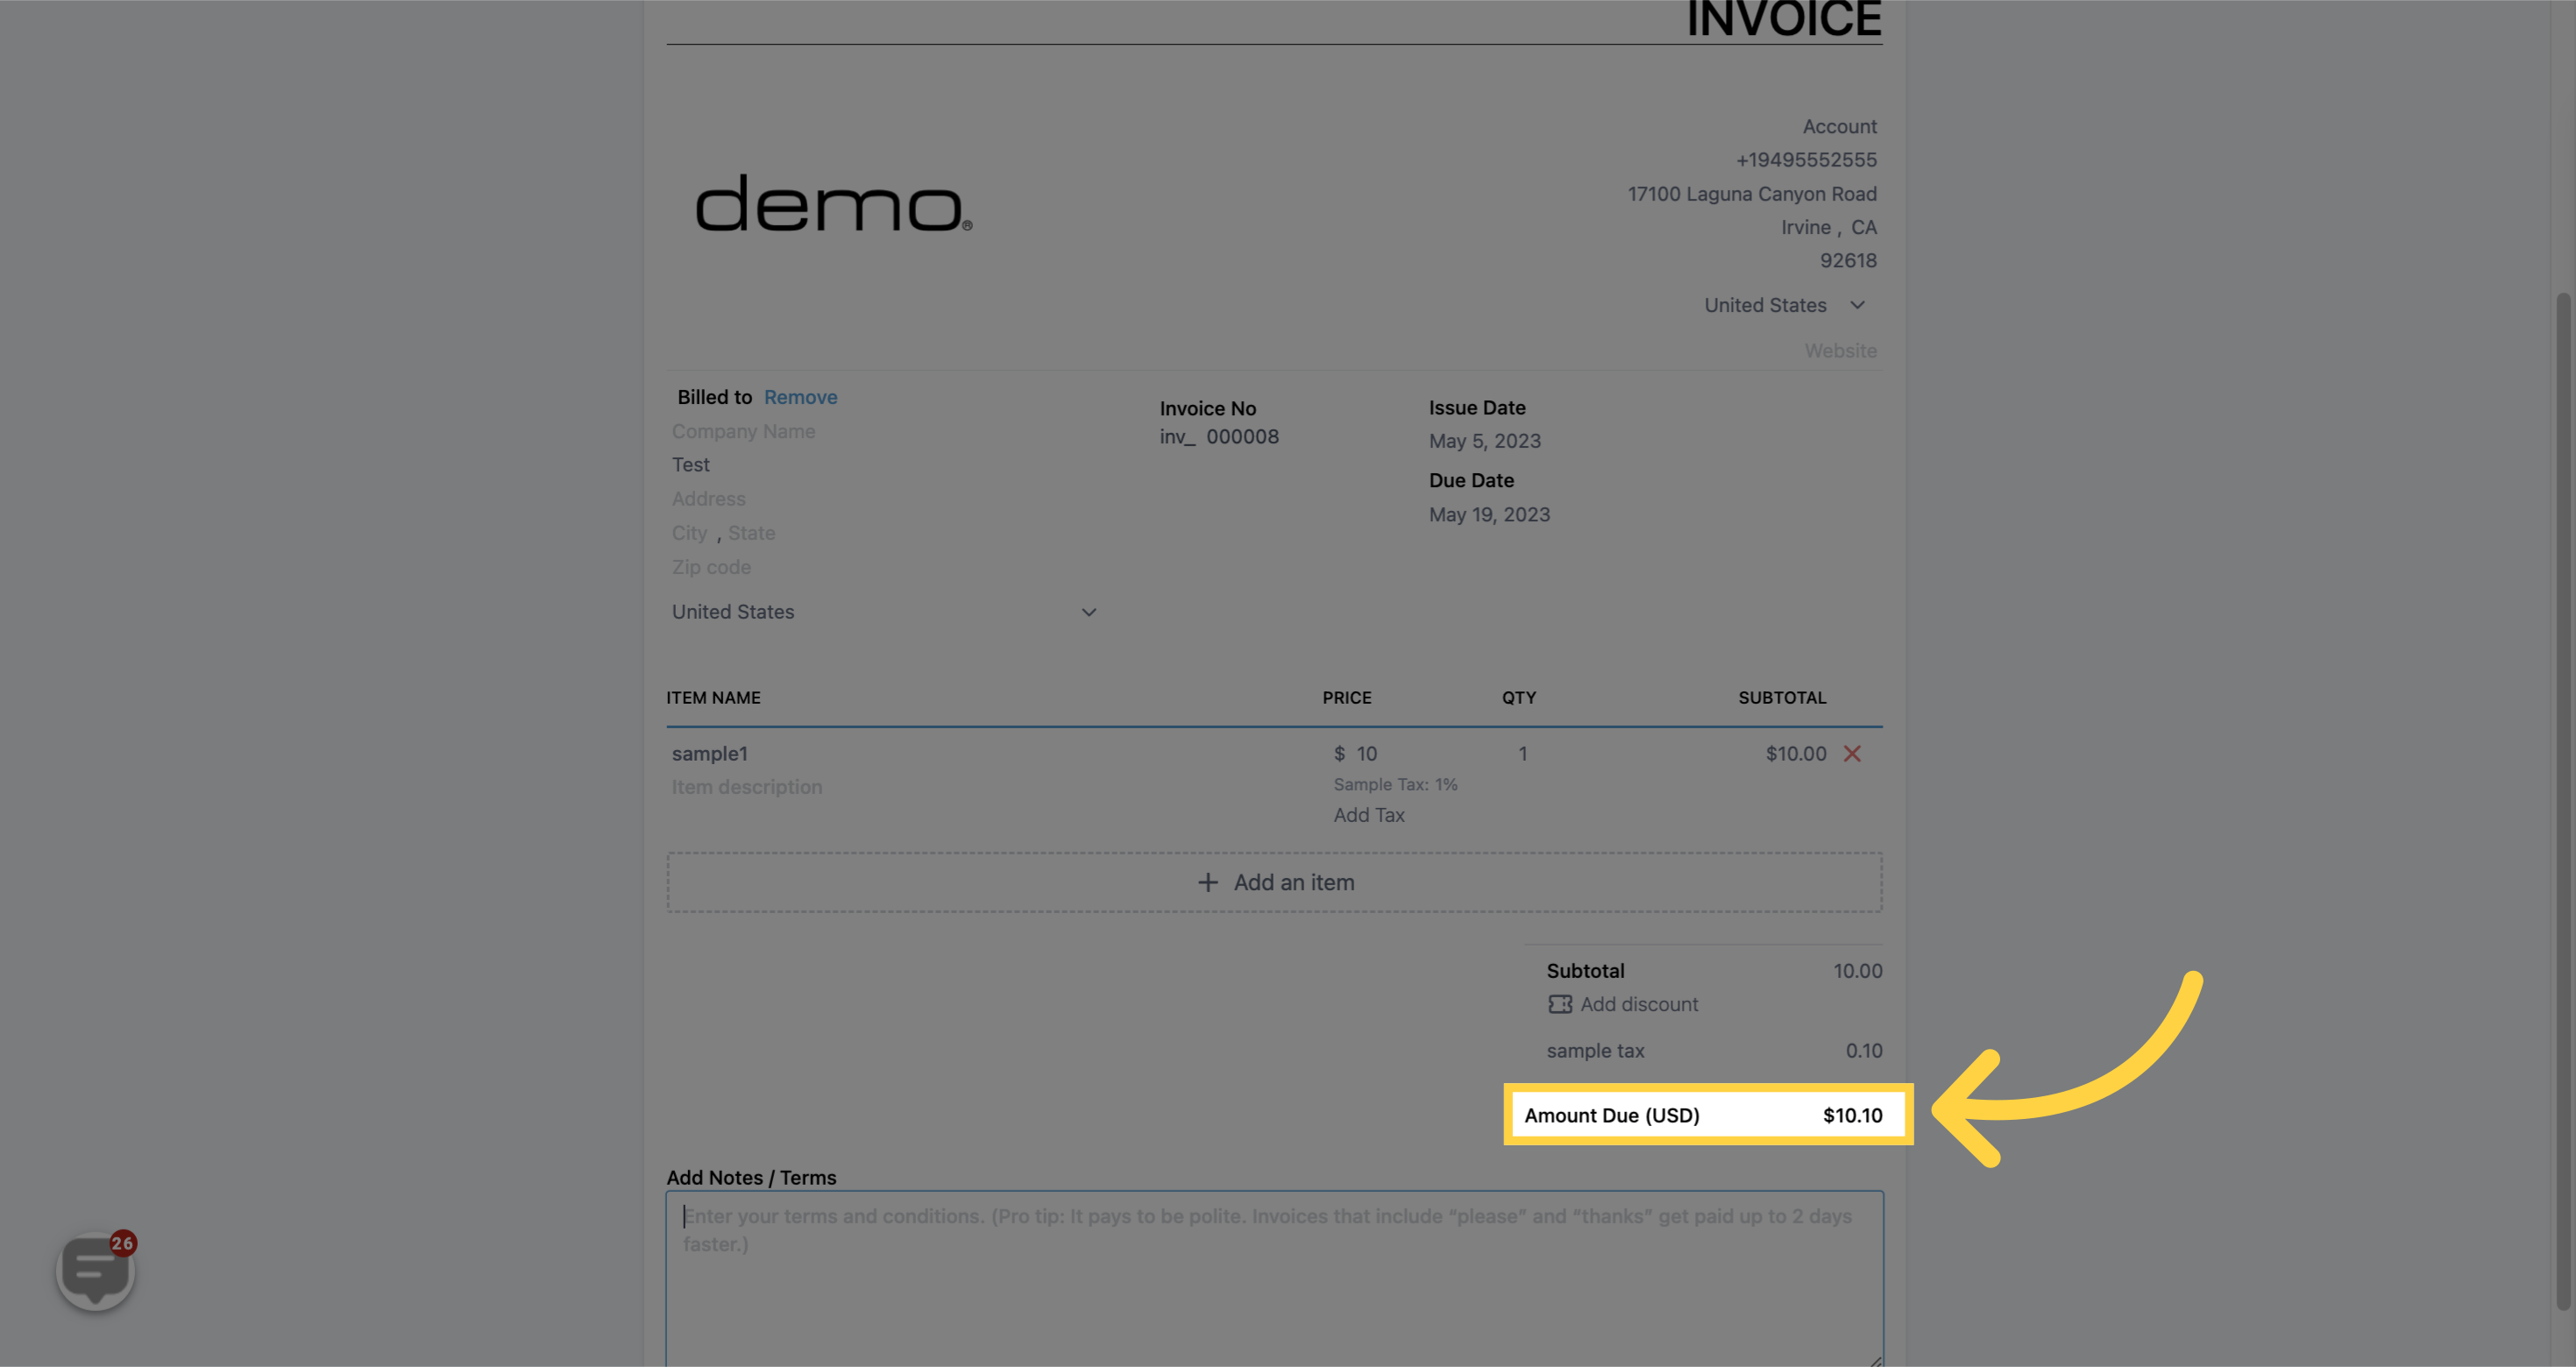Click the ITEM NAME column header
This screenshot has height=1367, width=2576.
click(x=713, y=698)
